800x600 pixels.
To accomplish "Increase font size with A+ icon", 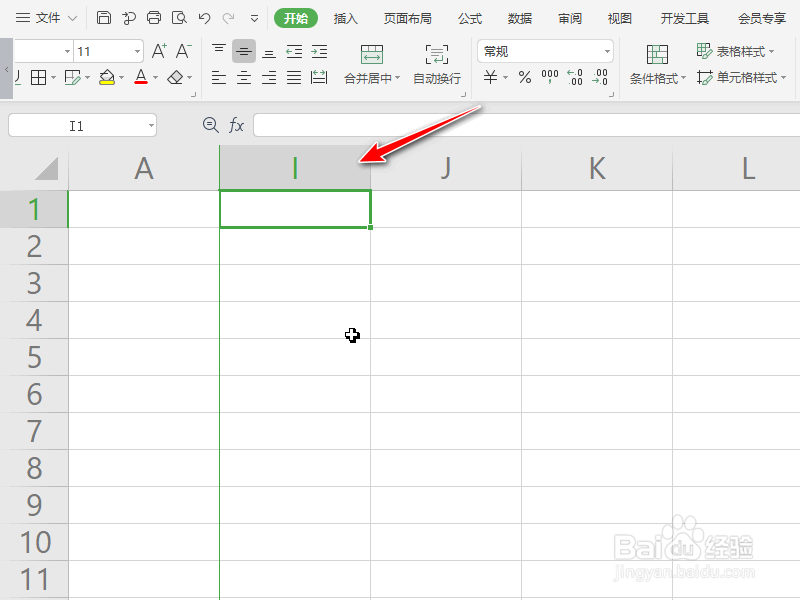I will click(x=159, y=51).
